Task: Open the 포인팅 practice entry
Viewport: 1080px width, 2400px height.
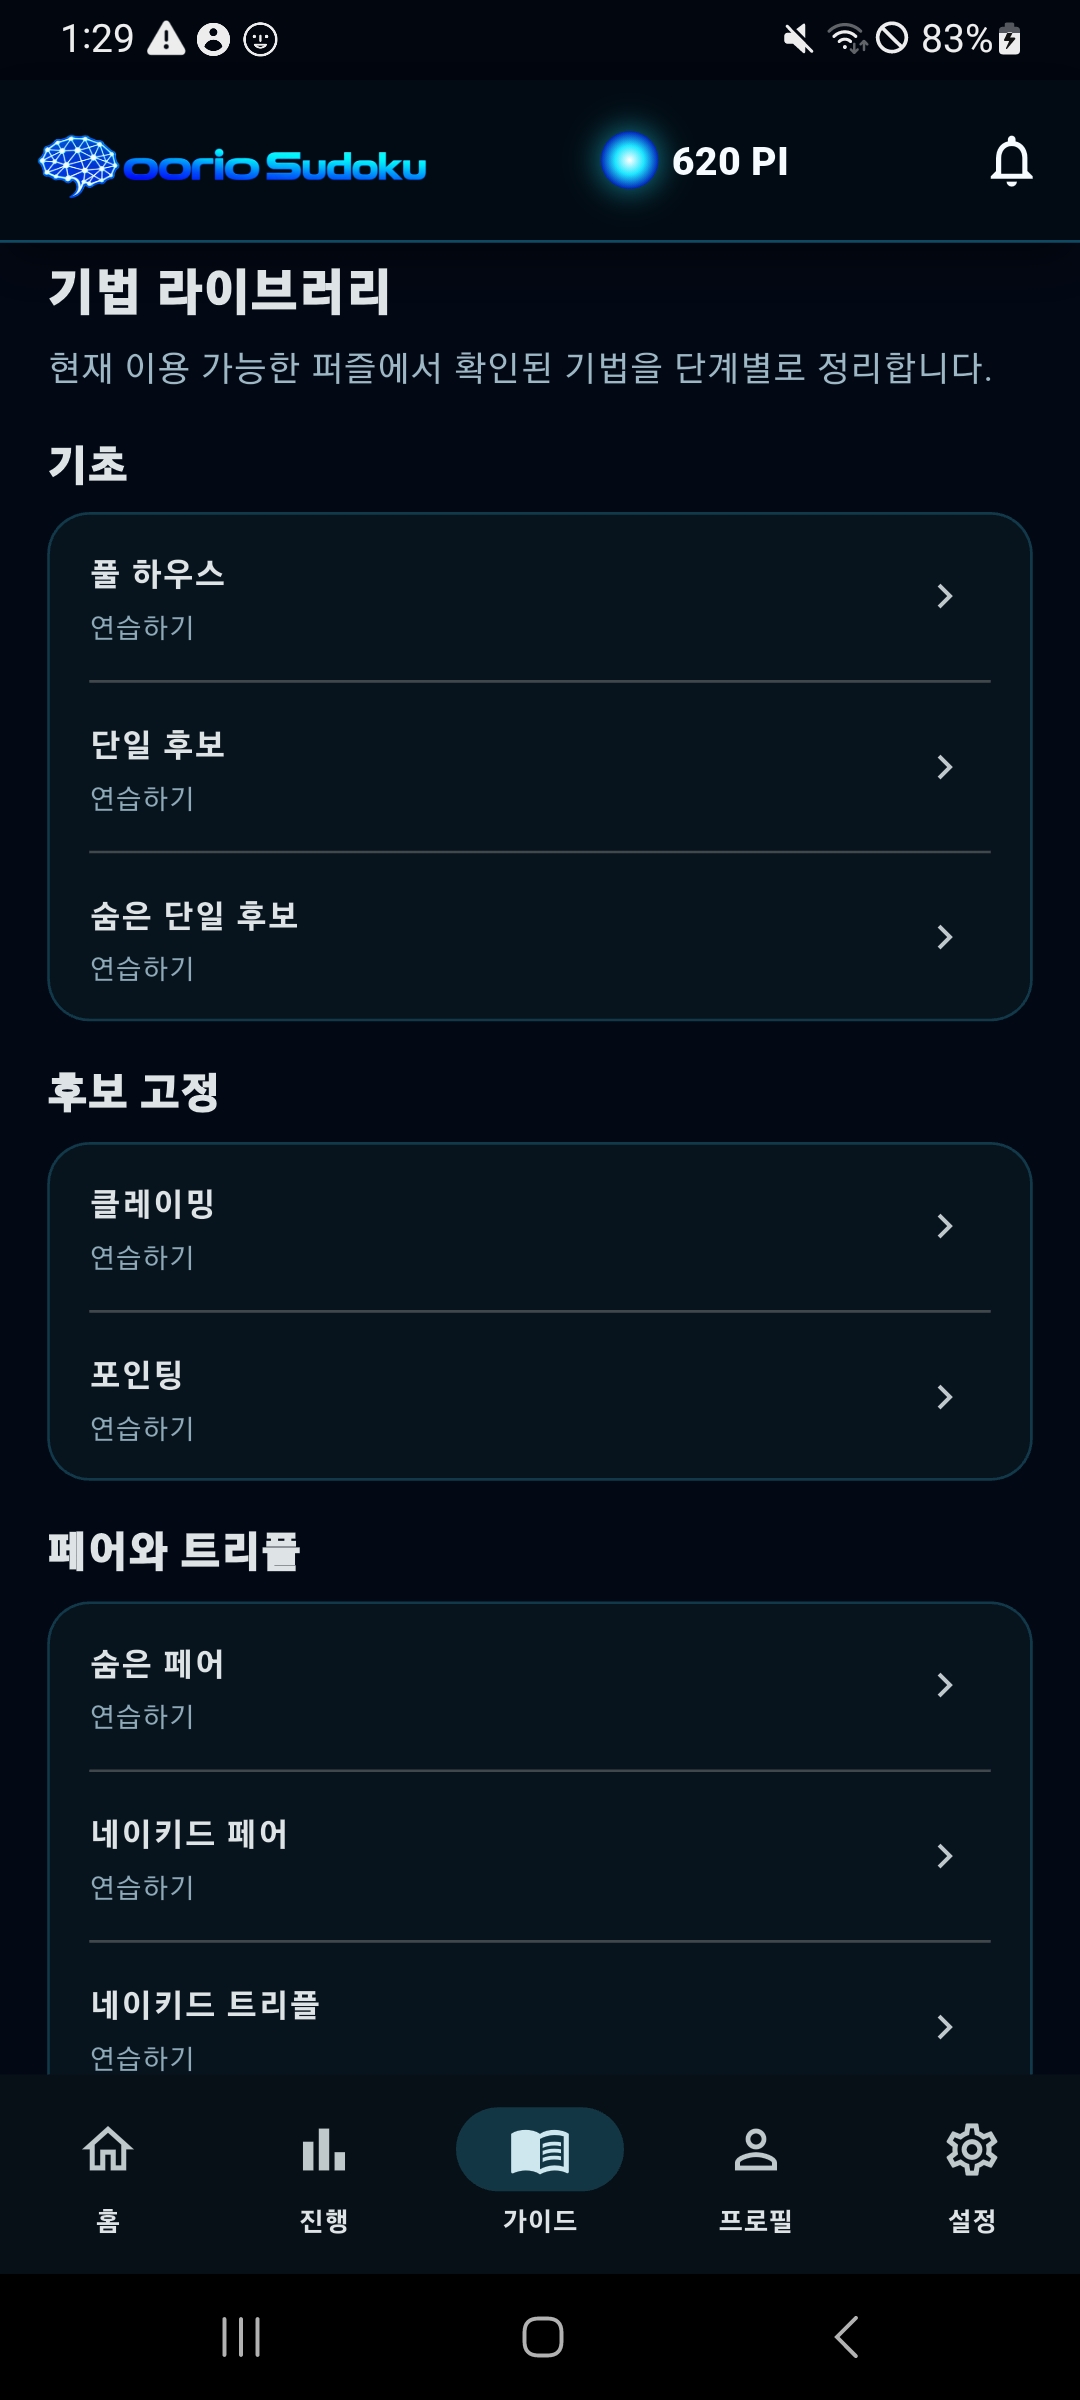Action: click(540, 1397)
